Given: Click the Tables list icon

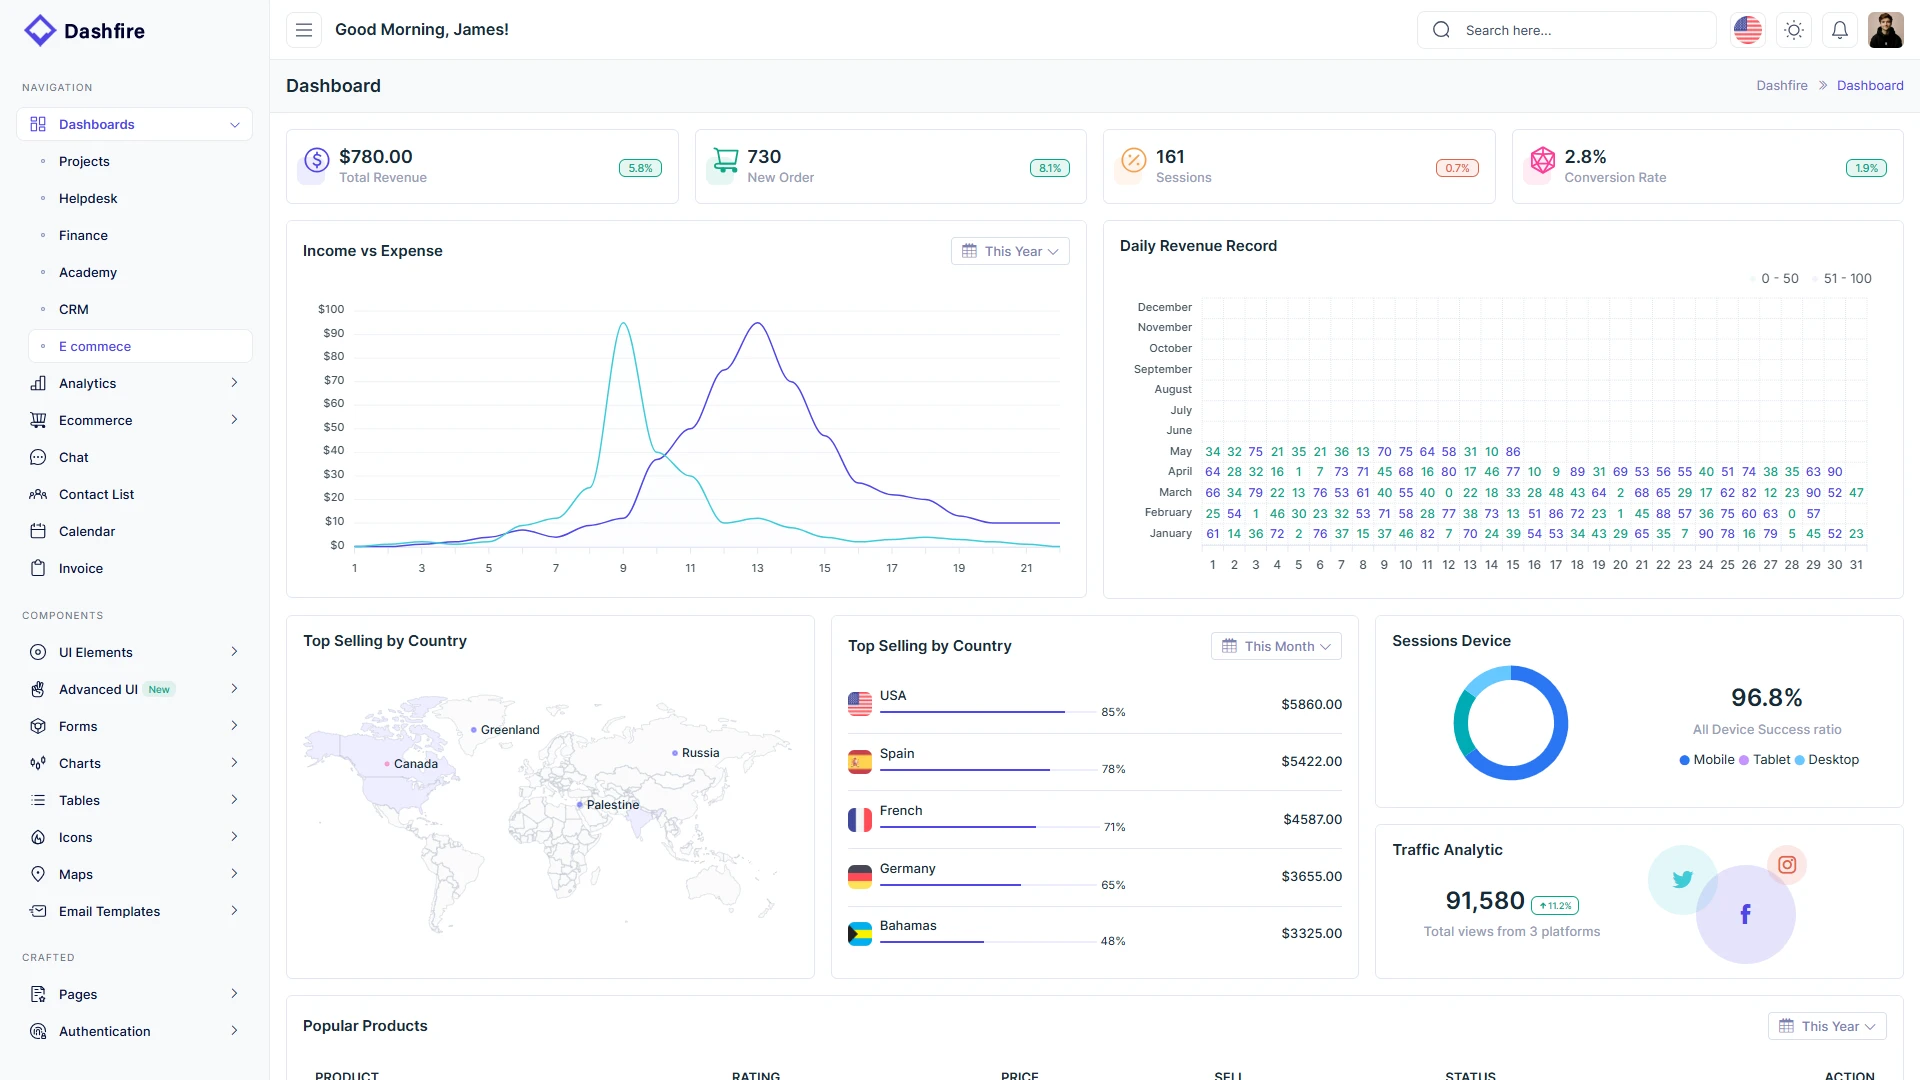Looking at the screenshot, I should pyautogui.click(x=38, y=800).
